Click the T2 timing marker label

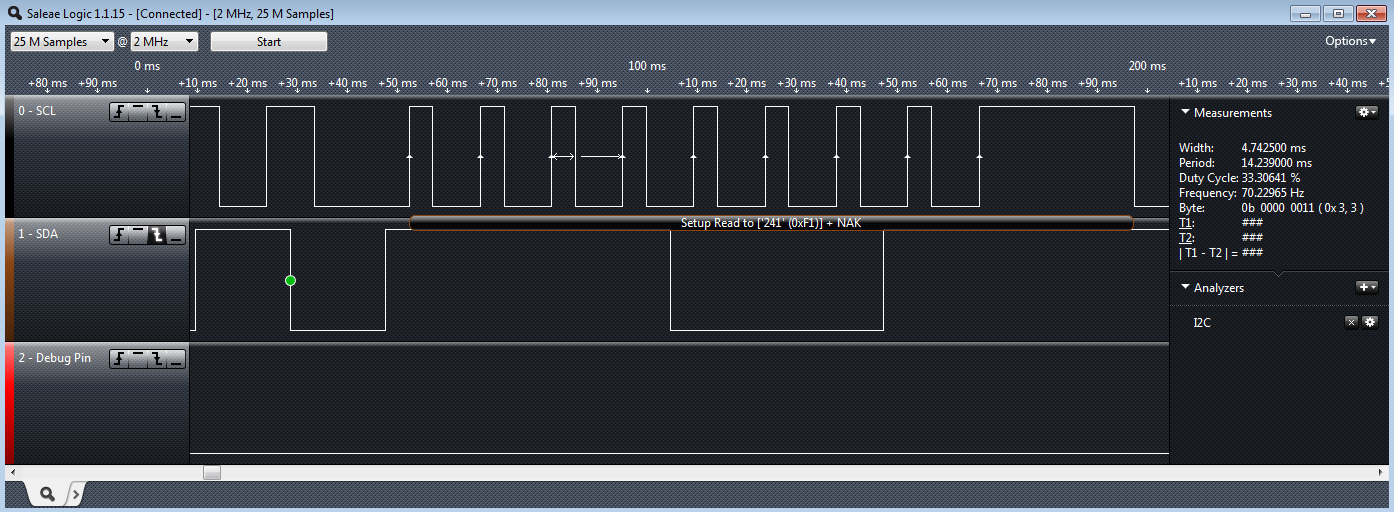click(x=1186, y=238)
